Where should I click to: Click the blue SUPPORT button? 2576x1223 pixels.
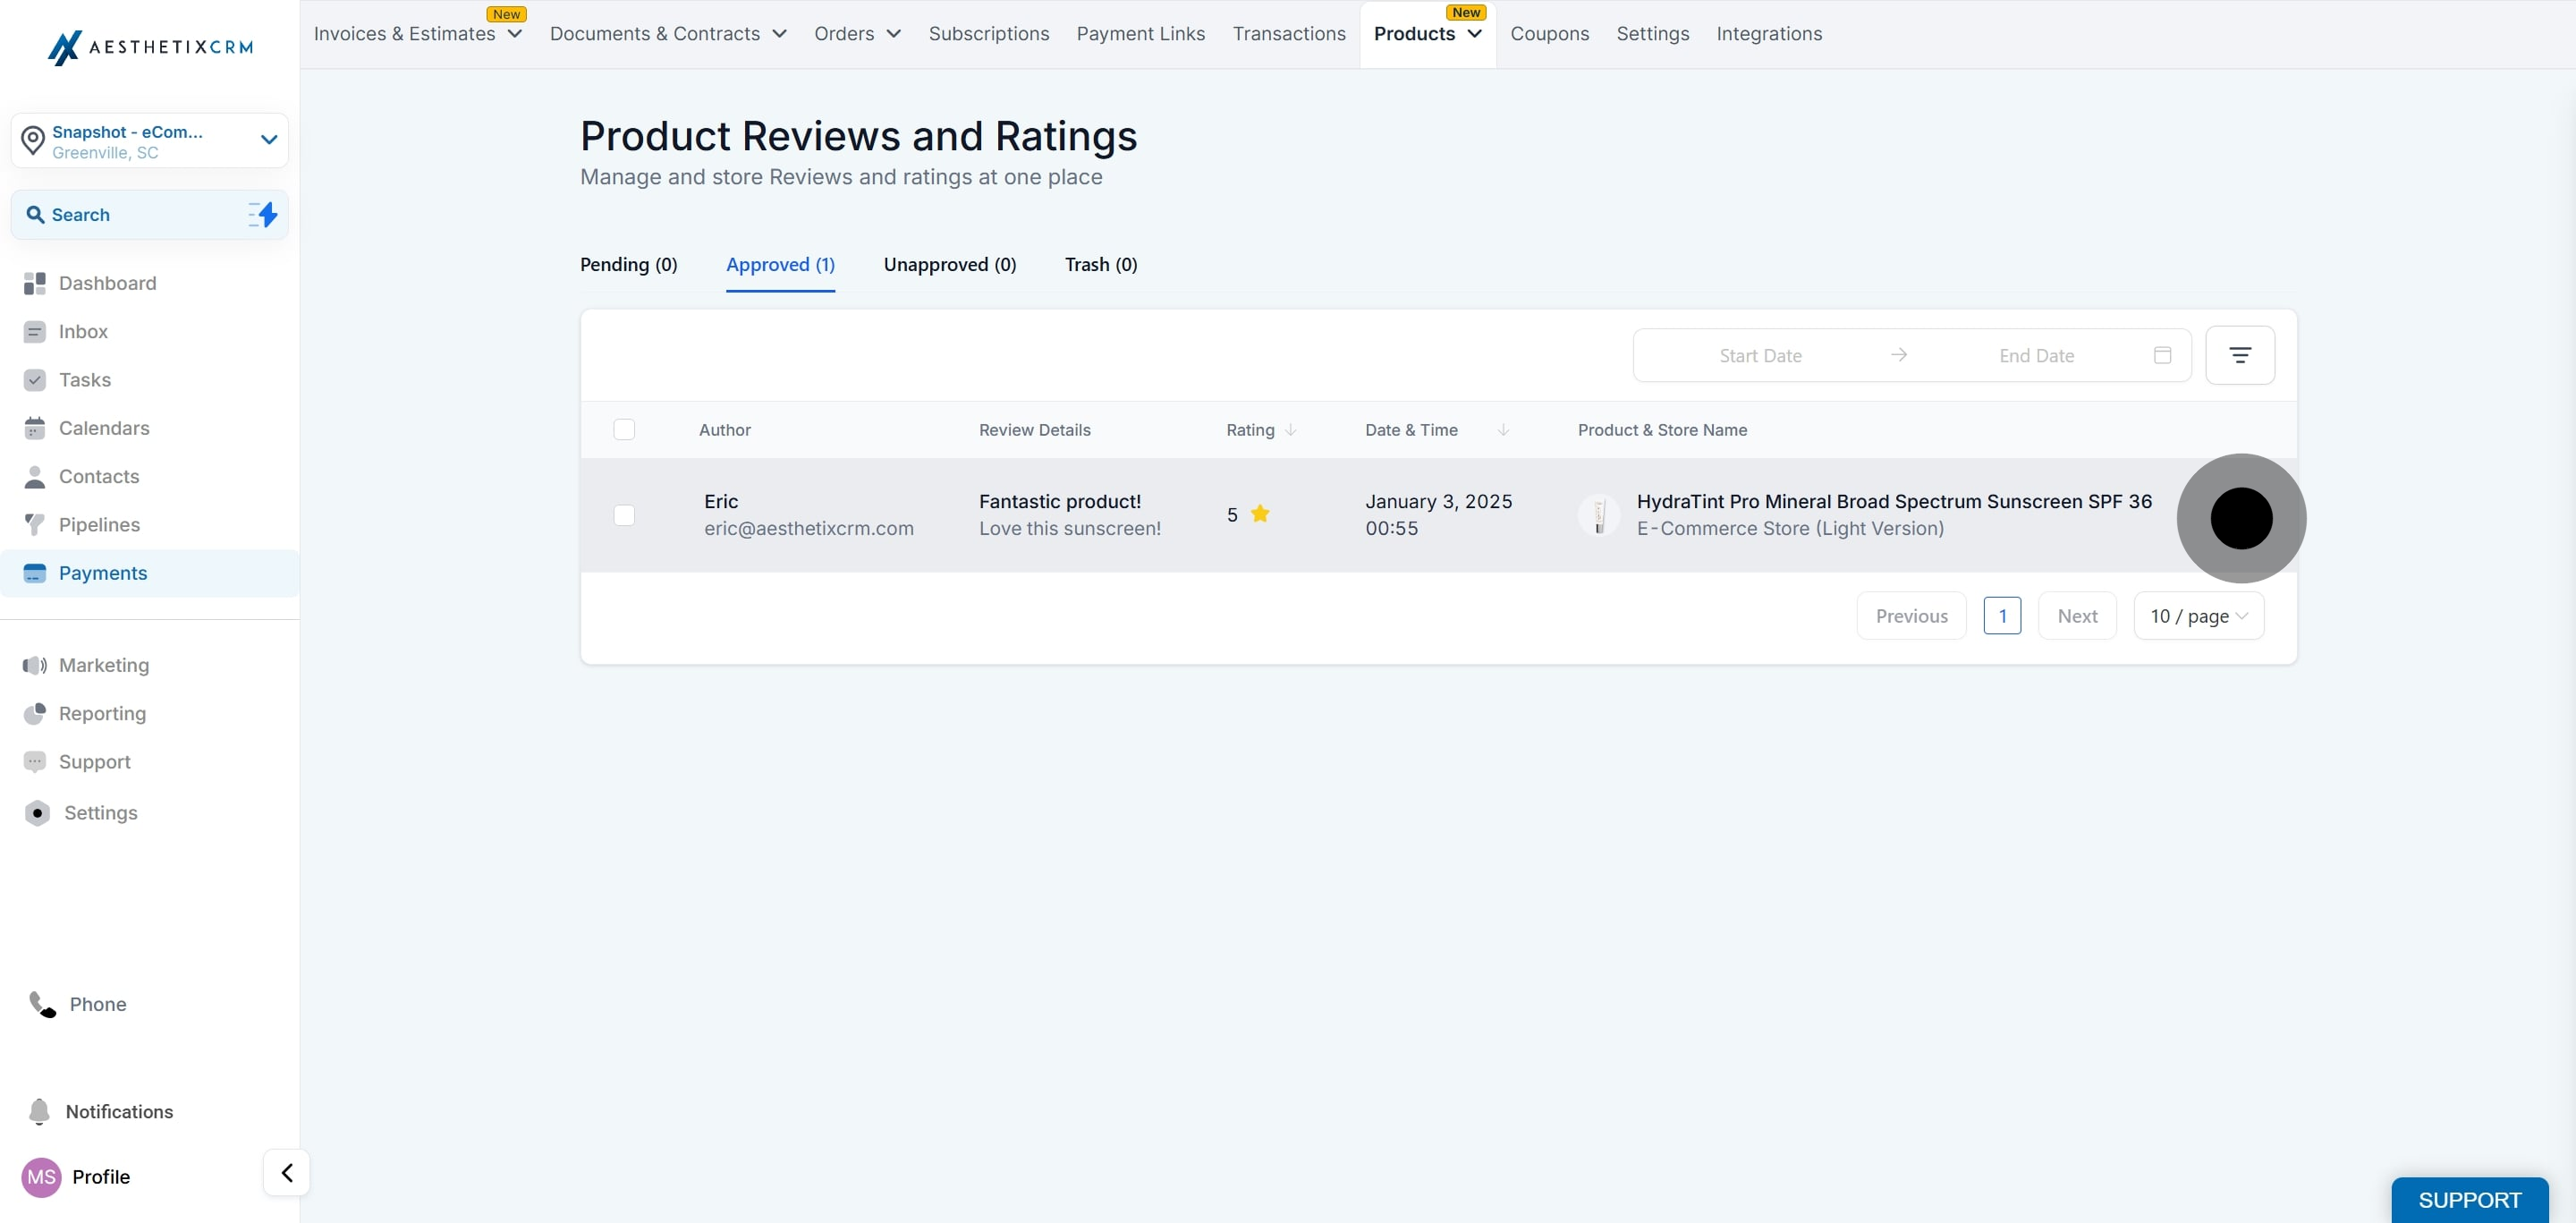[x=2468, y=1199]
